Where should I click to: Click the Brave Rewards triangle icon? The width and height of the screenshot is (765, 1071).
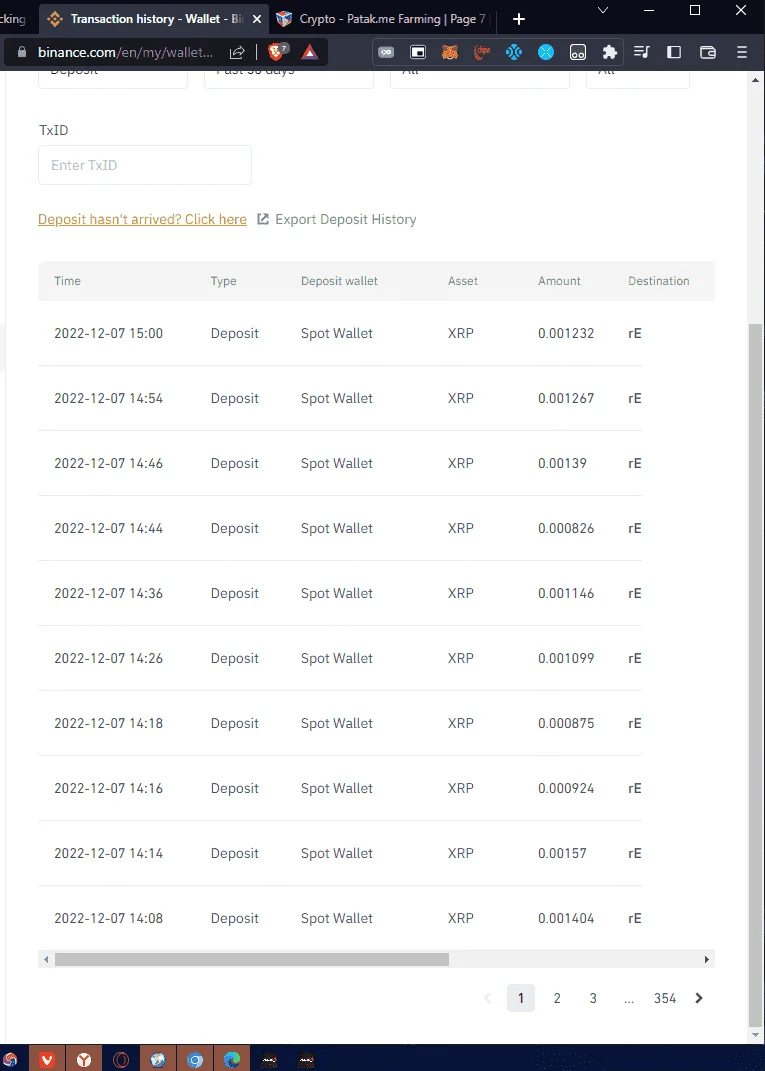point(309,52)
